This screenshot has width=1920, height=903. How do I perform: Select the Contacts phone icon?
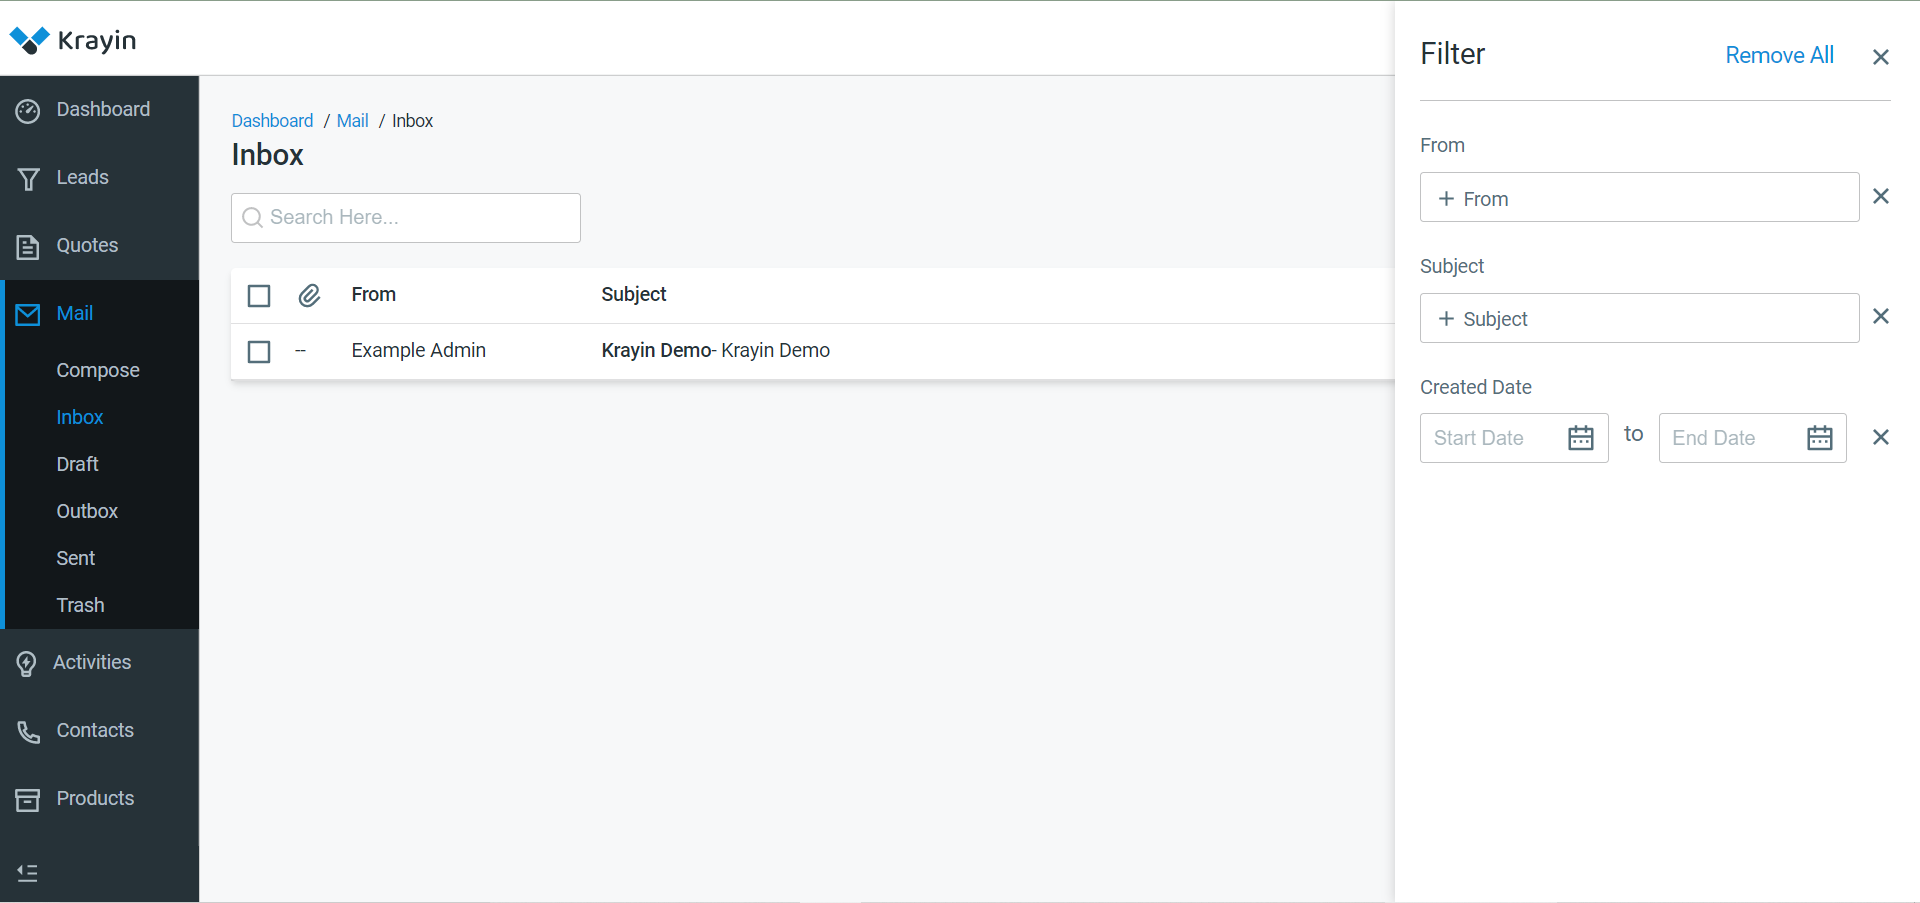pos(28,731)
